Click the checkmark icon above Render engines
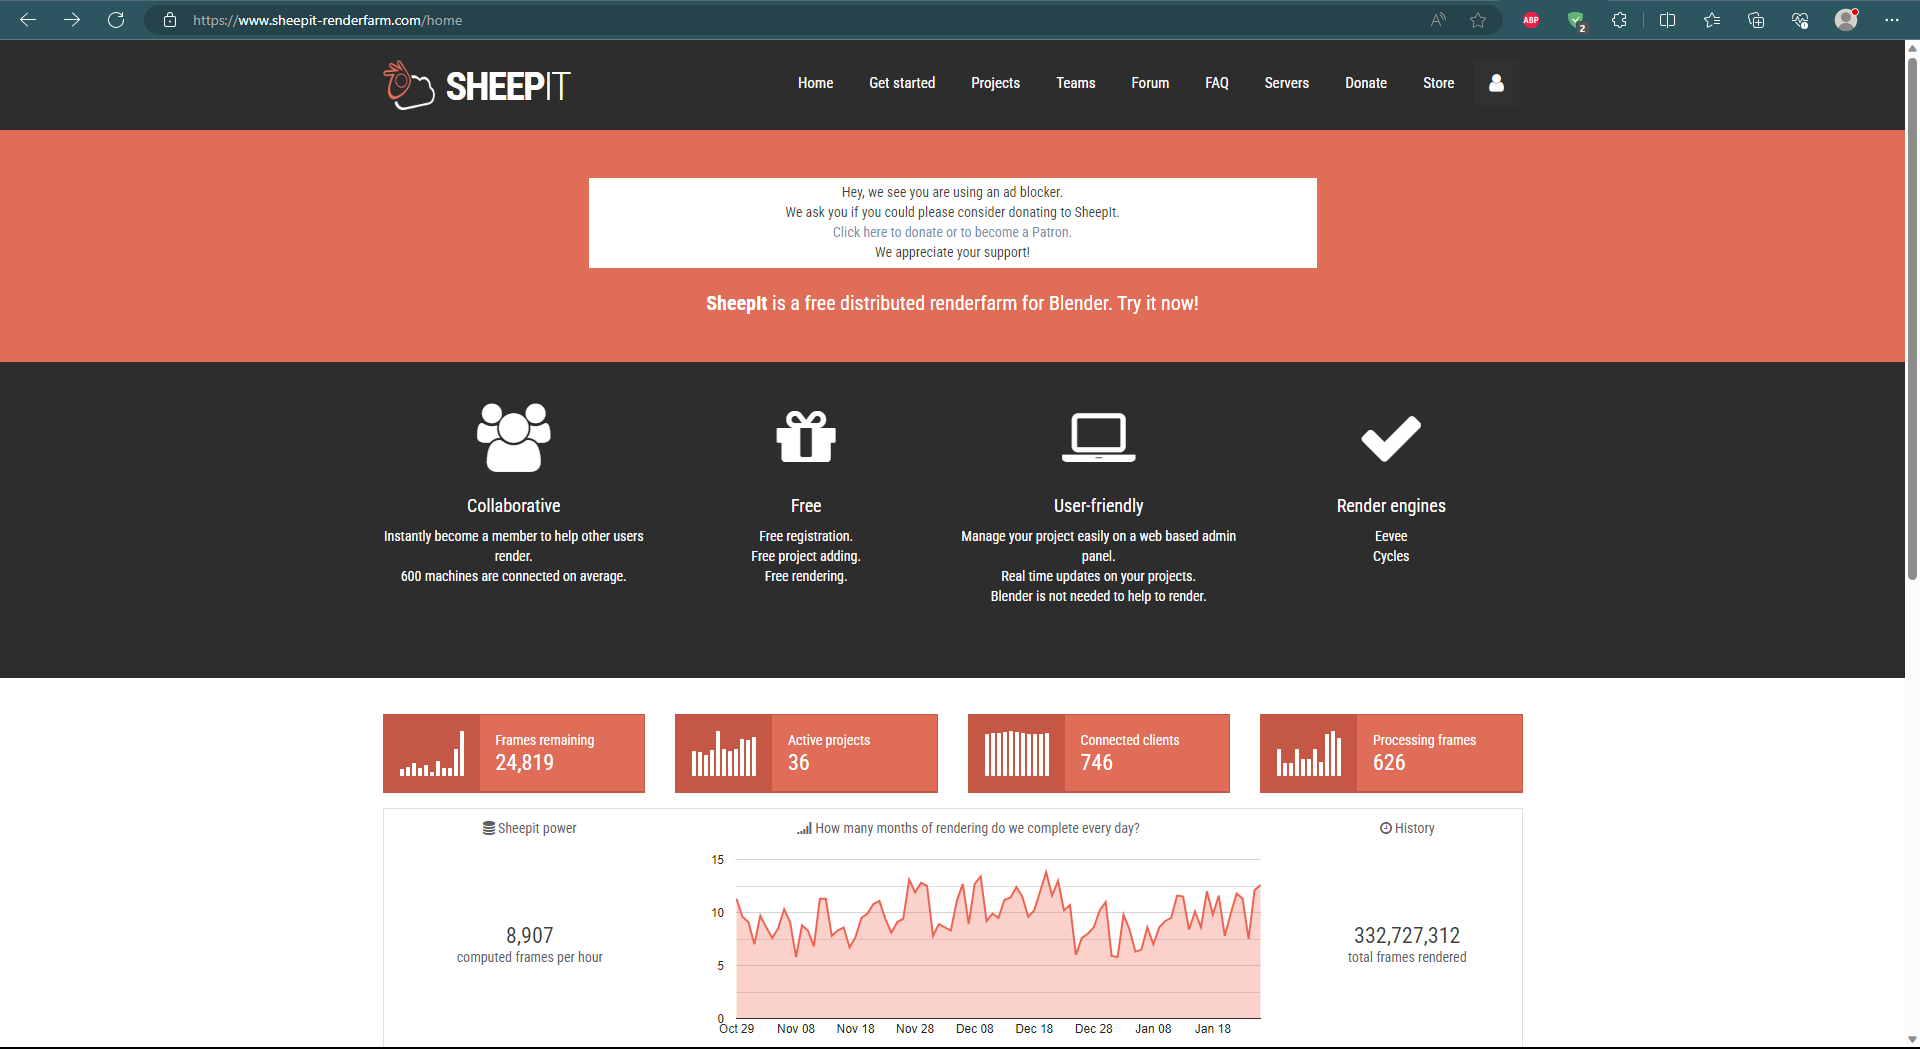The height and width of the screenshot is (1049, 1920). coord(1390,437)
